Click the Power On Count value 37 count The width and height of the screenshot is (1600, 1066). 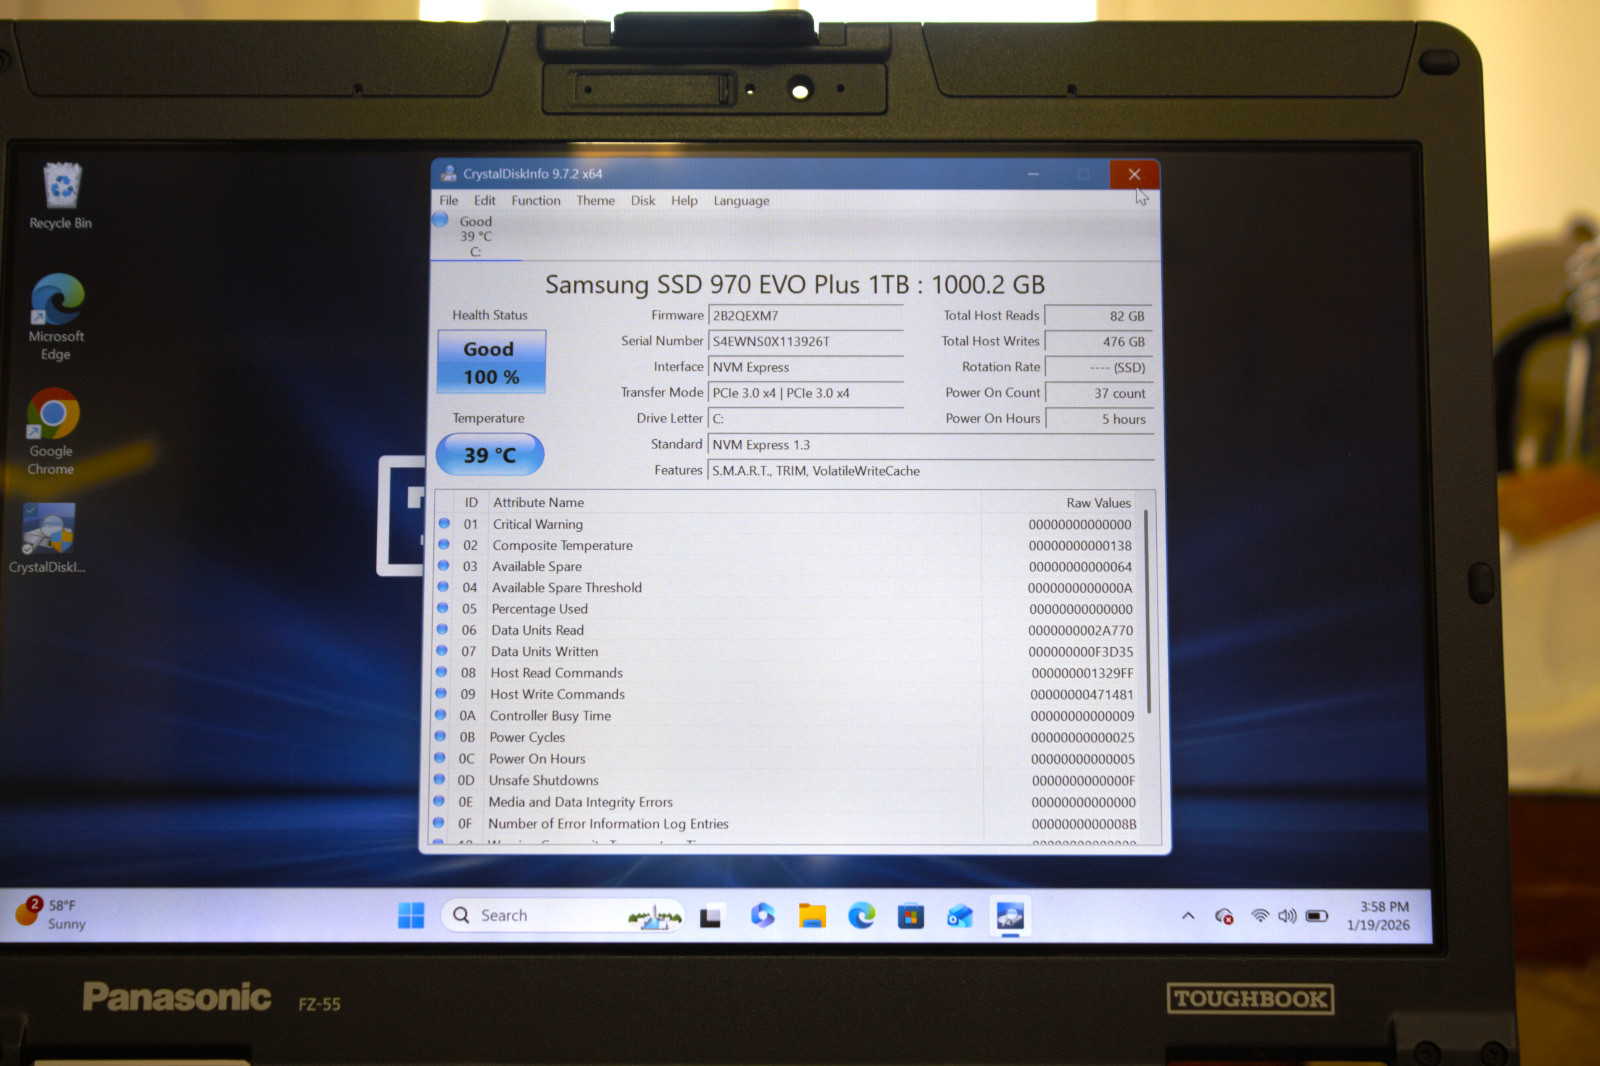pos(1098,394)
